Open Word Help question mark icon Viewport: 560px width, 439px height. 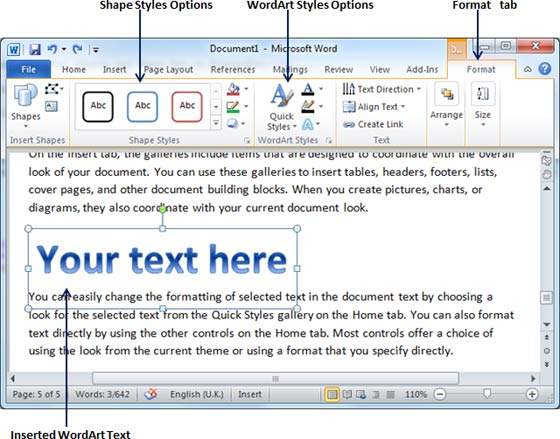(x=545, y=69)
